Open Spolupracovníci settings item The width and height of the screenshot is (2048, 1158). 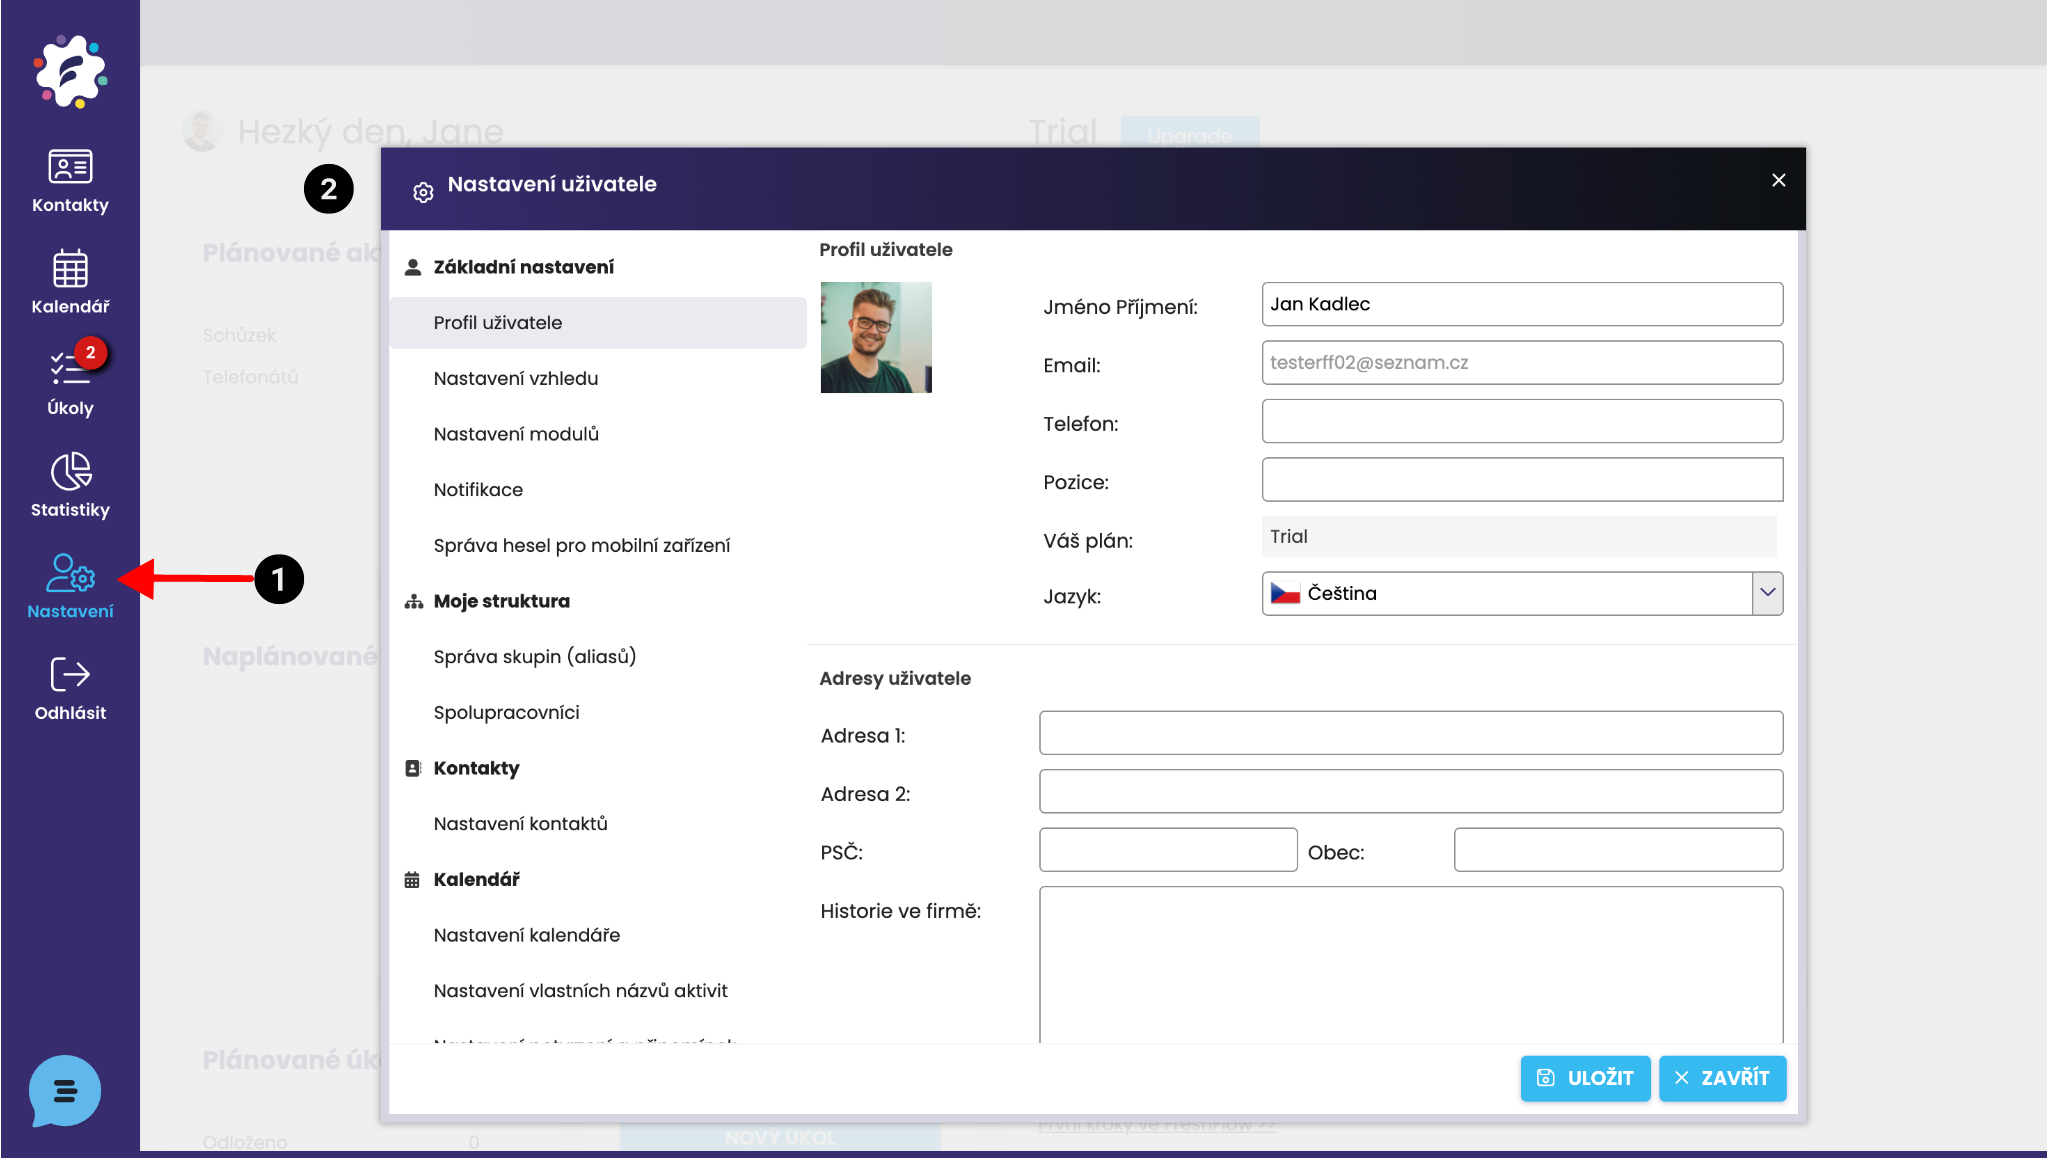506,713
